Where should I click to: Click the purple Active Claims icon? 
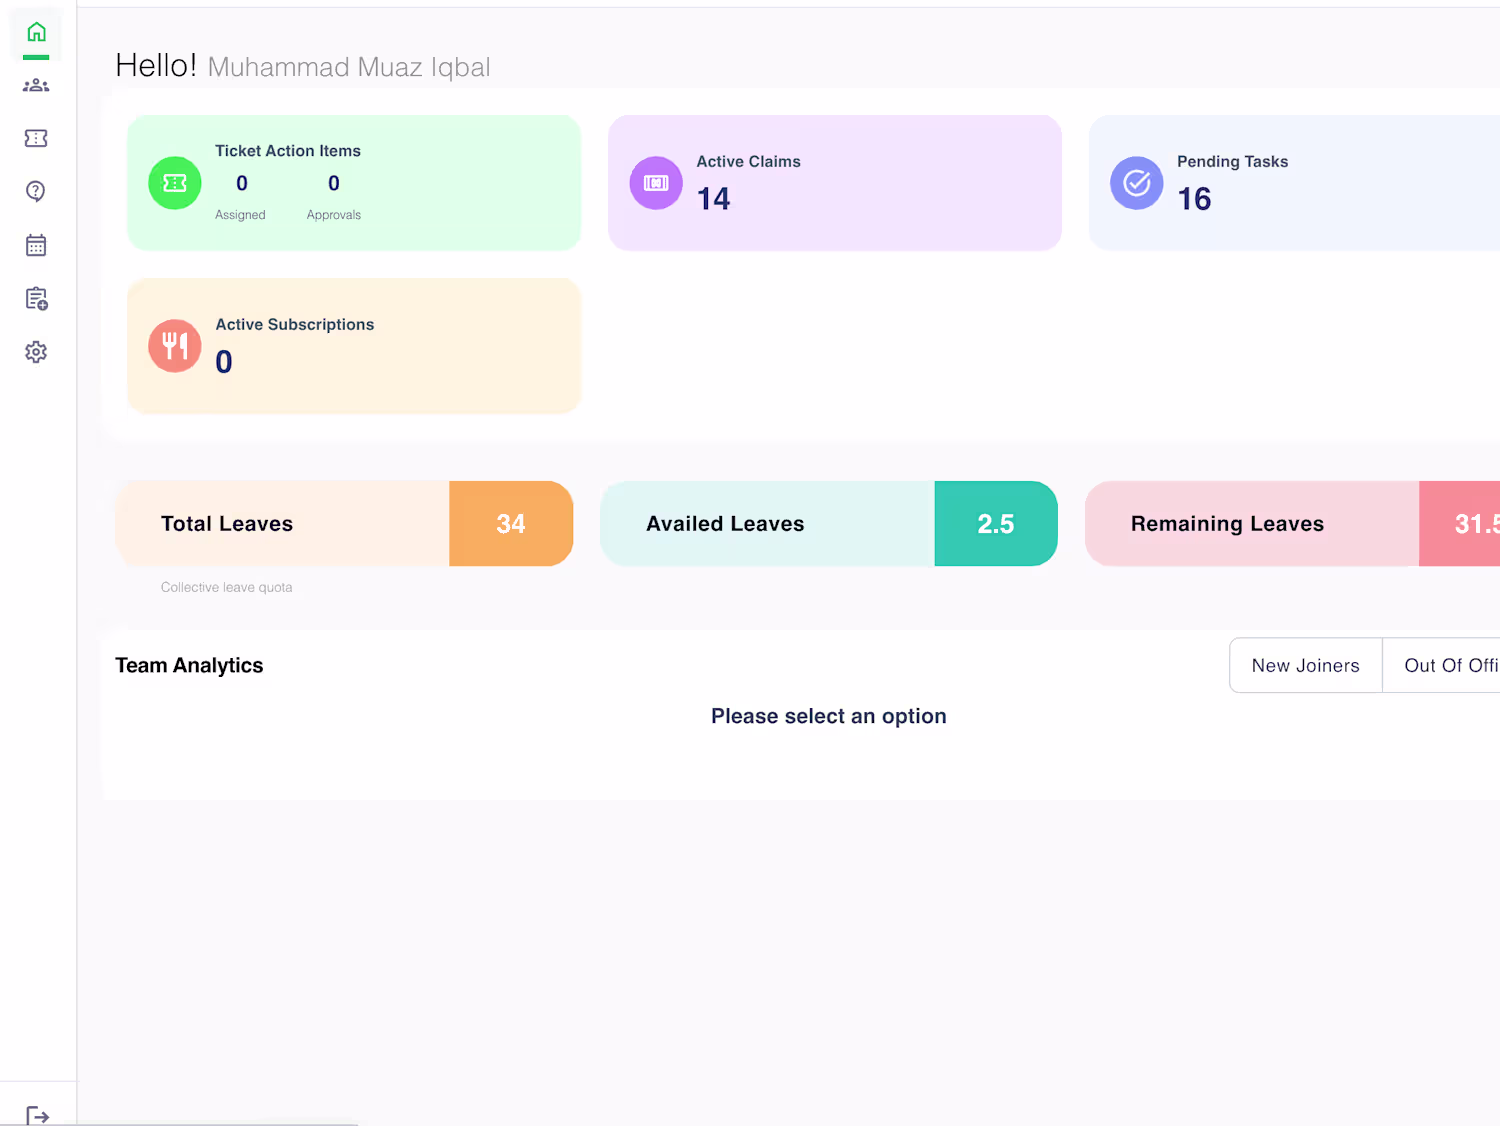point(656,183)
